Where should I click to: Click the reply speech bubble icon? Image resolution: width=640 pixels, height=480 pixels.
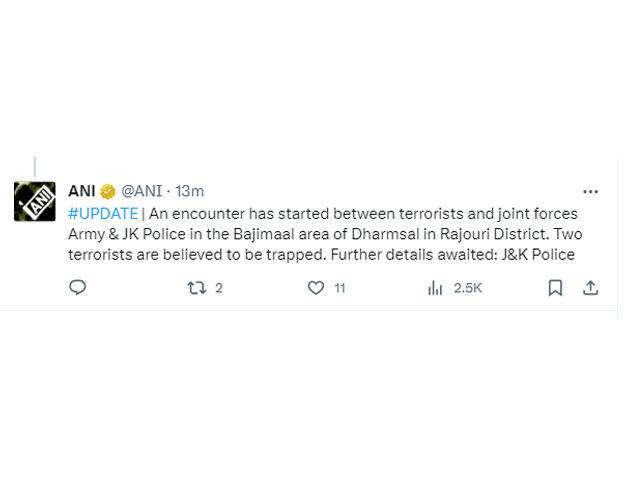click(77, 288)
